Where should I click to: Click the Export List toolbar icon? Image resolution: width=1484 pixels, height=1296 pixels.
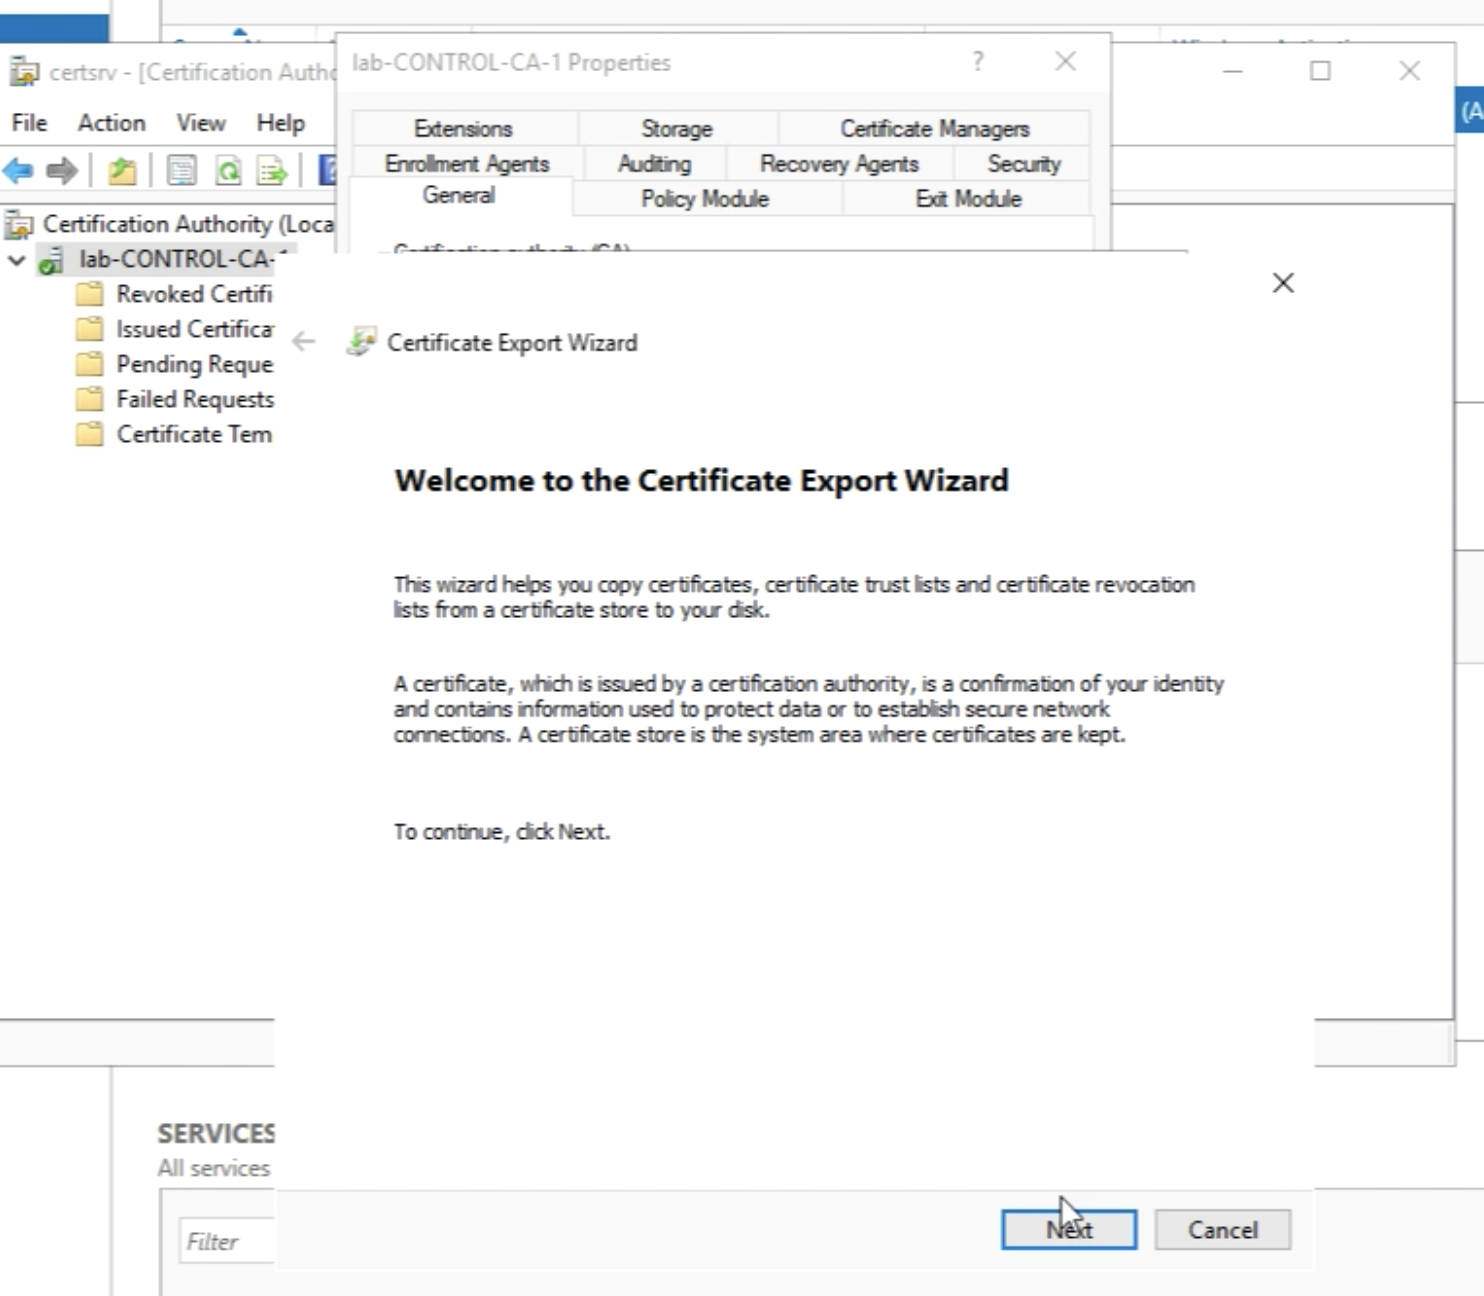point(271,171)
